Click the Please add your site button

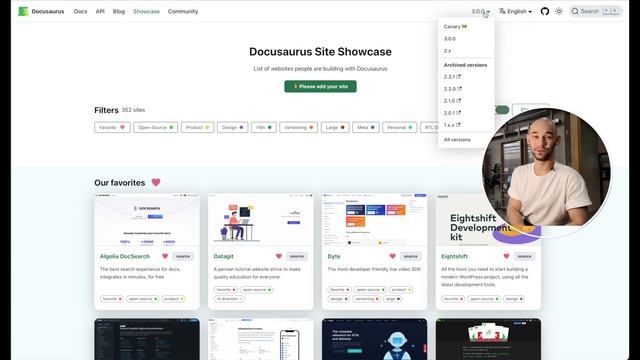(x=320, y=87)
